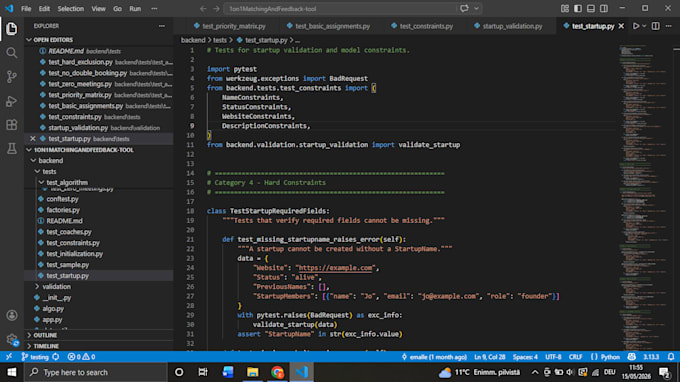Open Copilot chat dropdown arrow
This screenshot has width=680, height=382.
pyautogui.click(x=476, y=9)
